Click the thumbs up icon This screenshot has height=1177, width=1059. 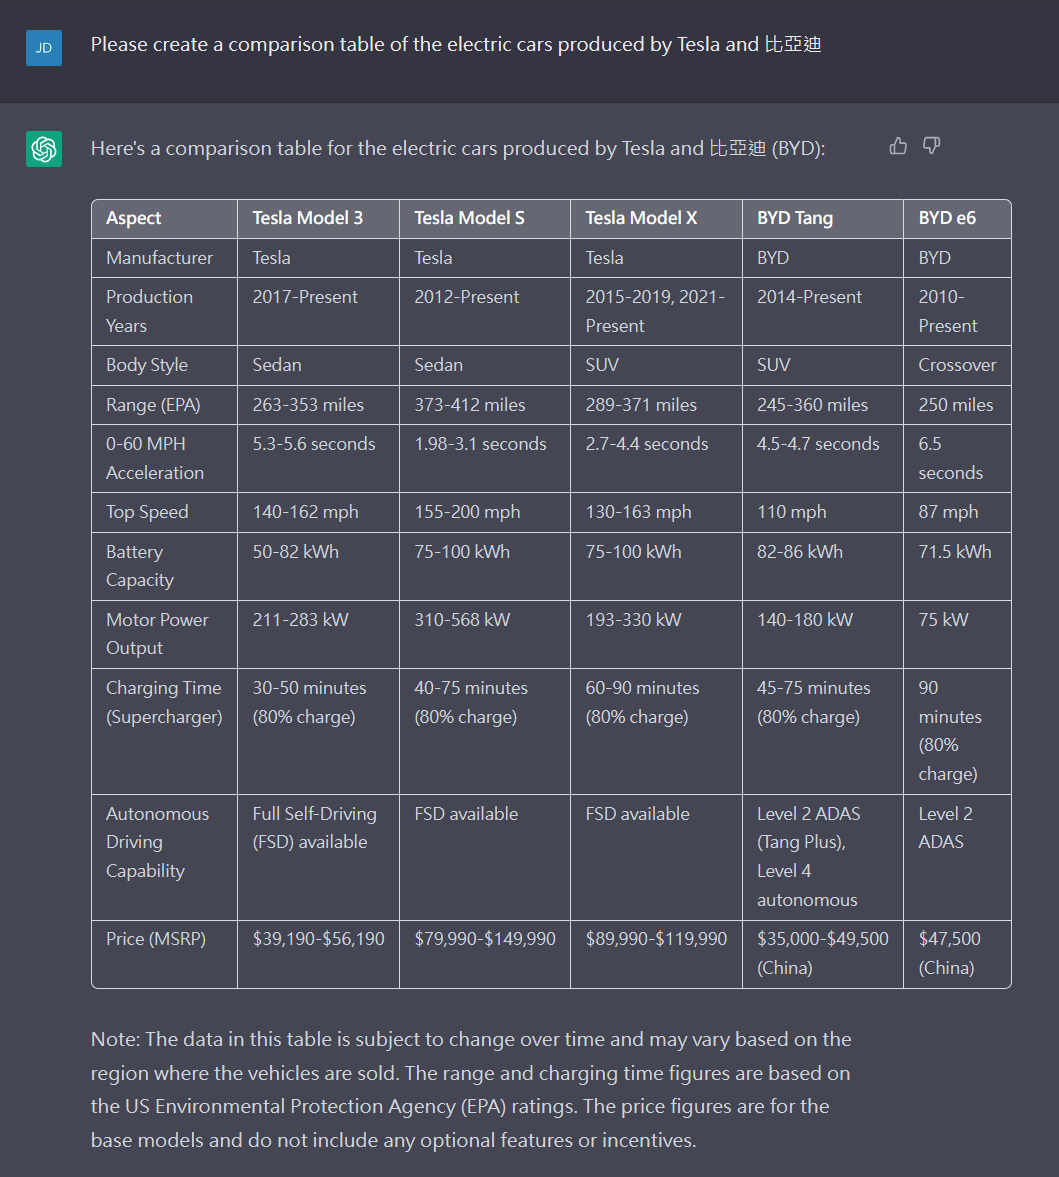pyautogui.click(x=898, y=146)
